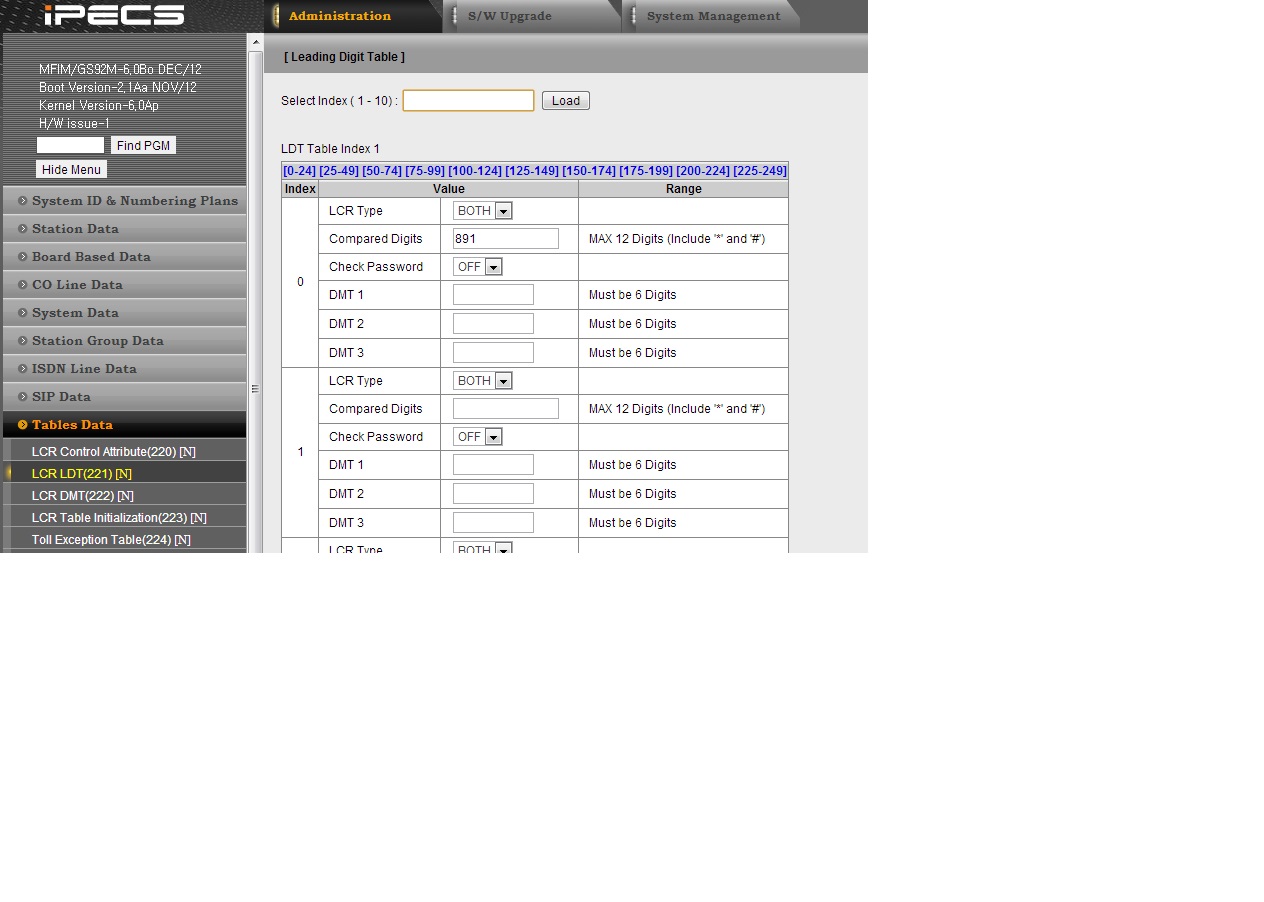The height and width of the screenshot is (902, 1264).
Task: Click the iPECS logo
Action: [x=114, y=15]
